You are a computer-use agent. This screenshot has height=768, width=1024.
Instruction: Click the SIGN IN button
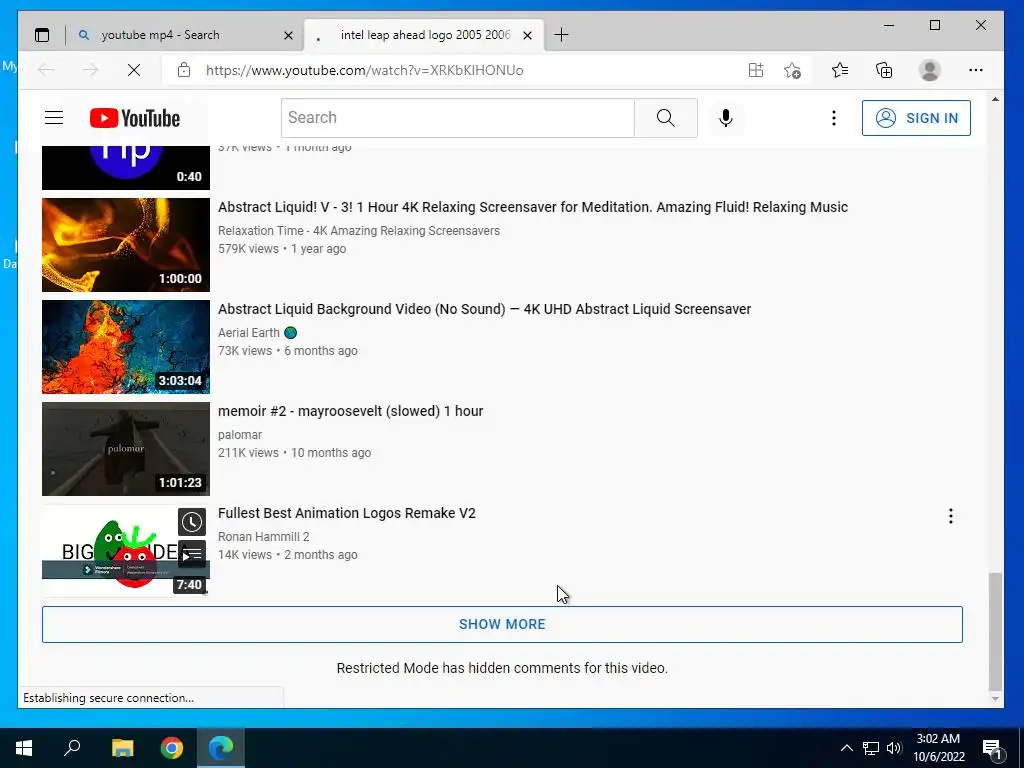tap(916, 118)
